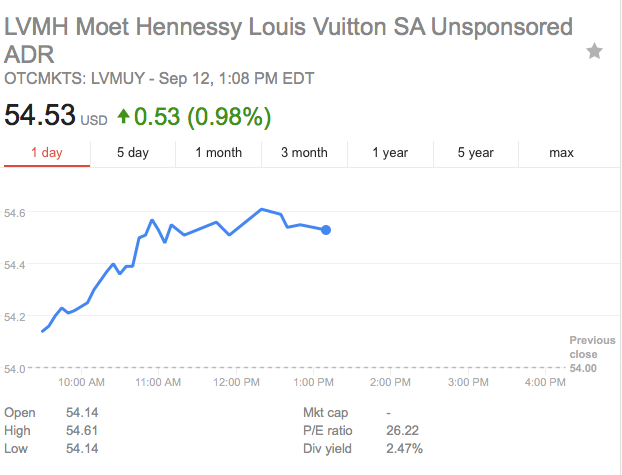Image resolution: width=622 pixels, height=475 pixels.
Task: Click the Previous close label
Action: 592,347
